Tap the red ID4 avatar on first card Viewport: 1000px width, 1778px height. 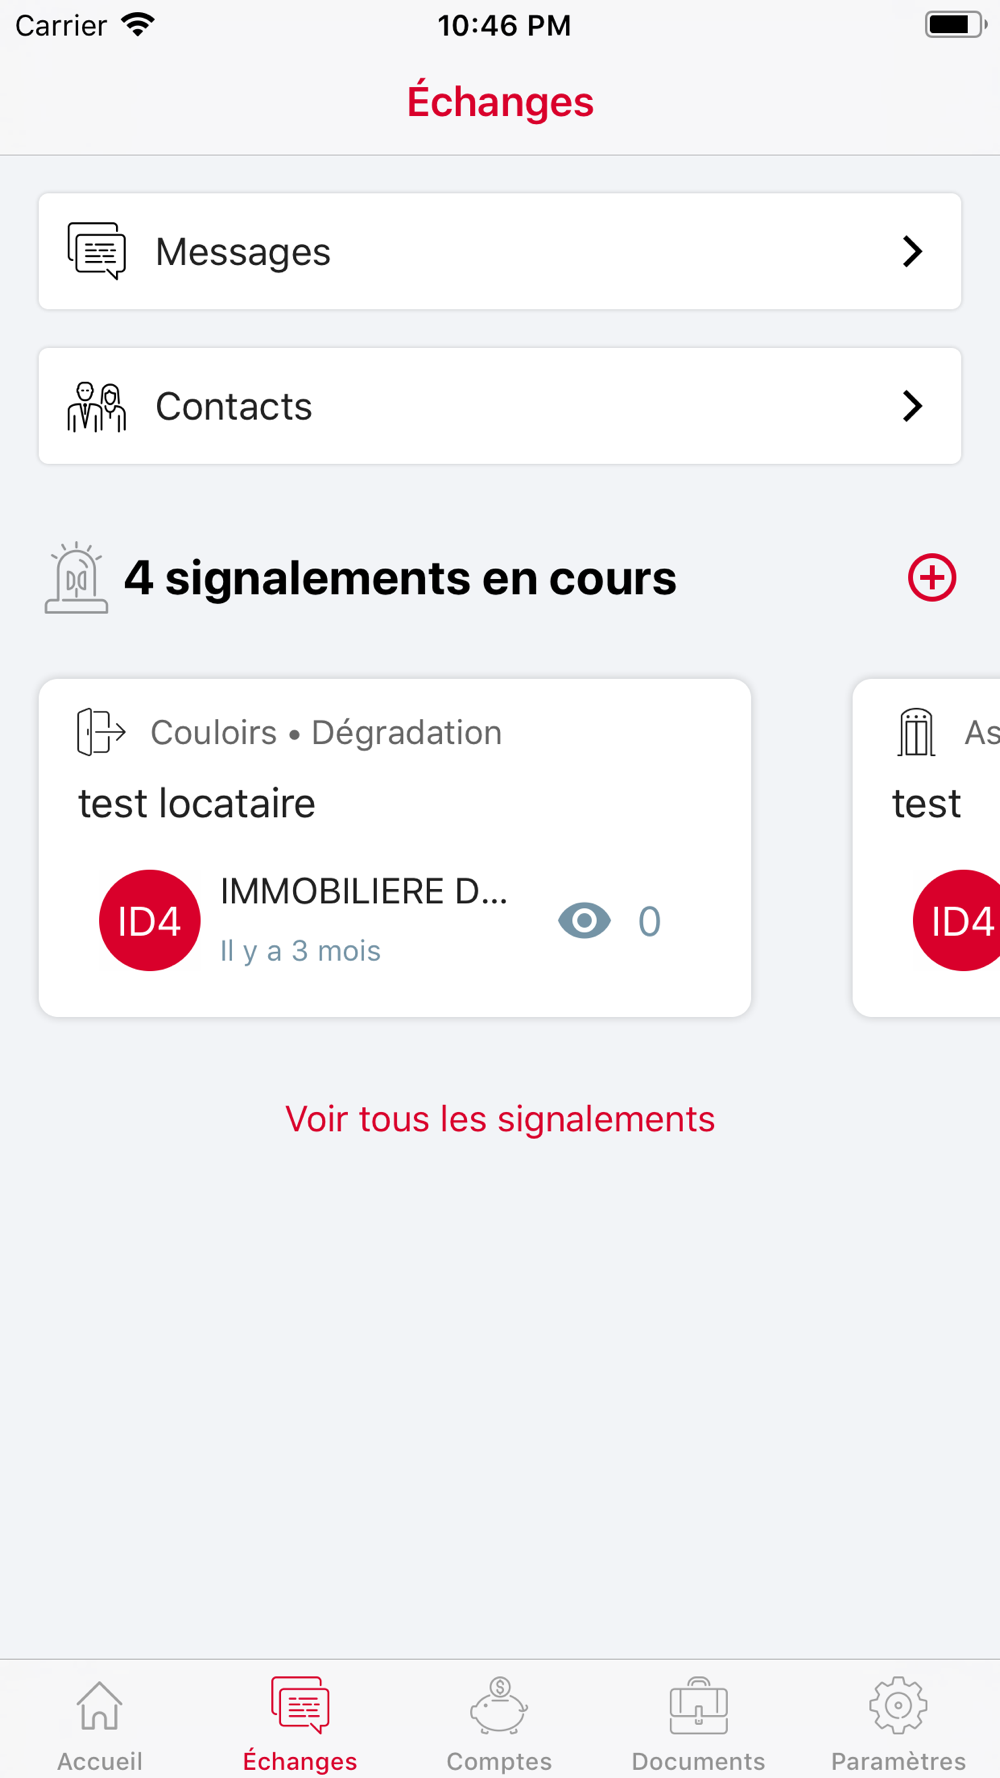(x=149, y=920)
